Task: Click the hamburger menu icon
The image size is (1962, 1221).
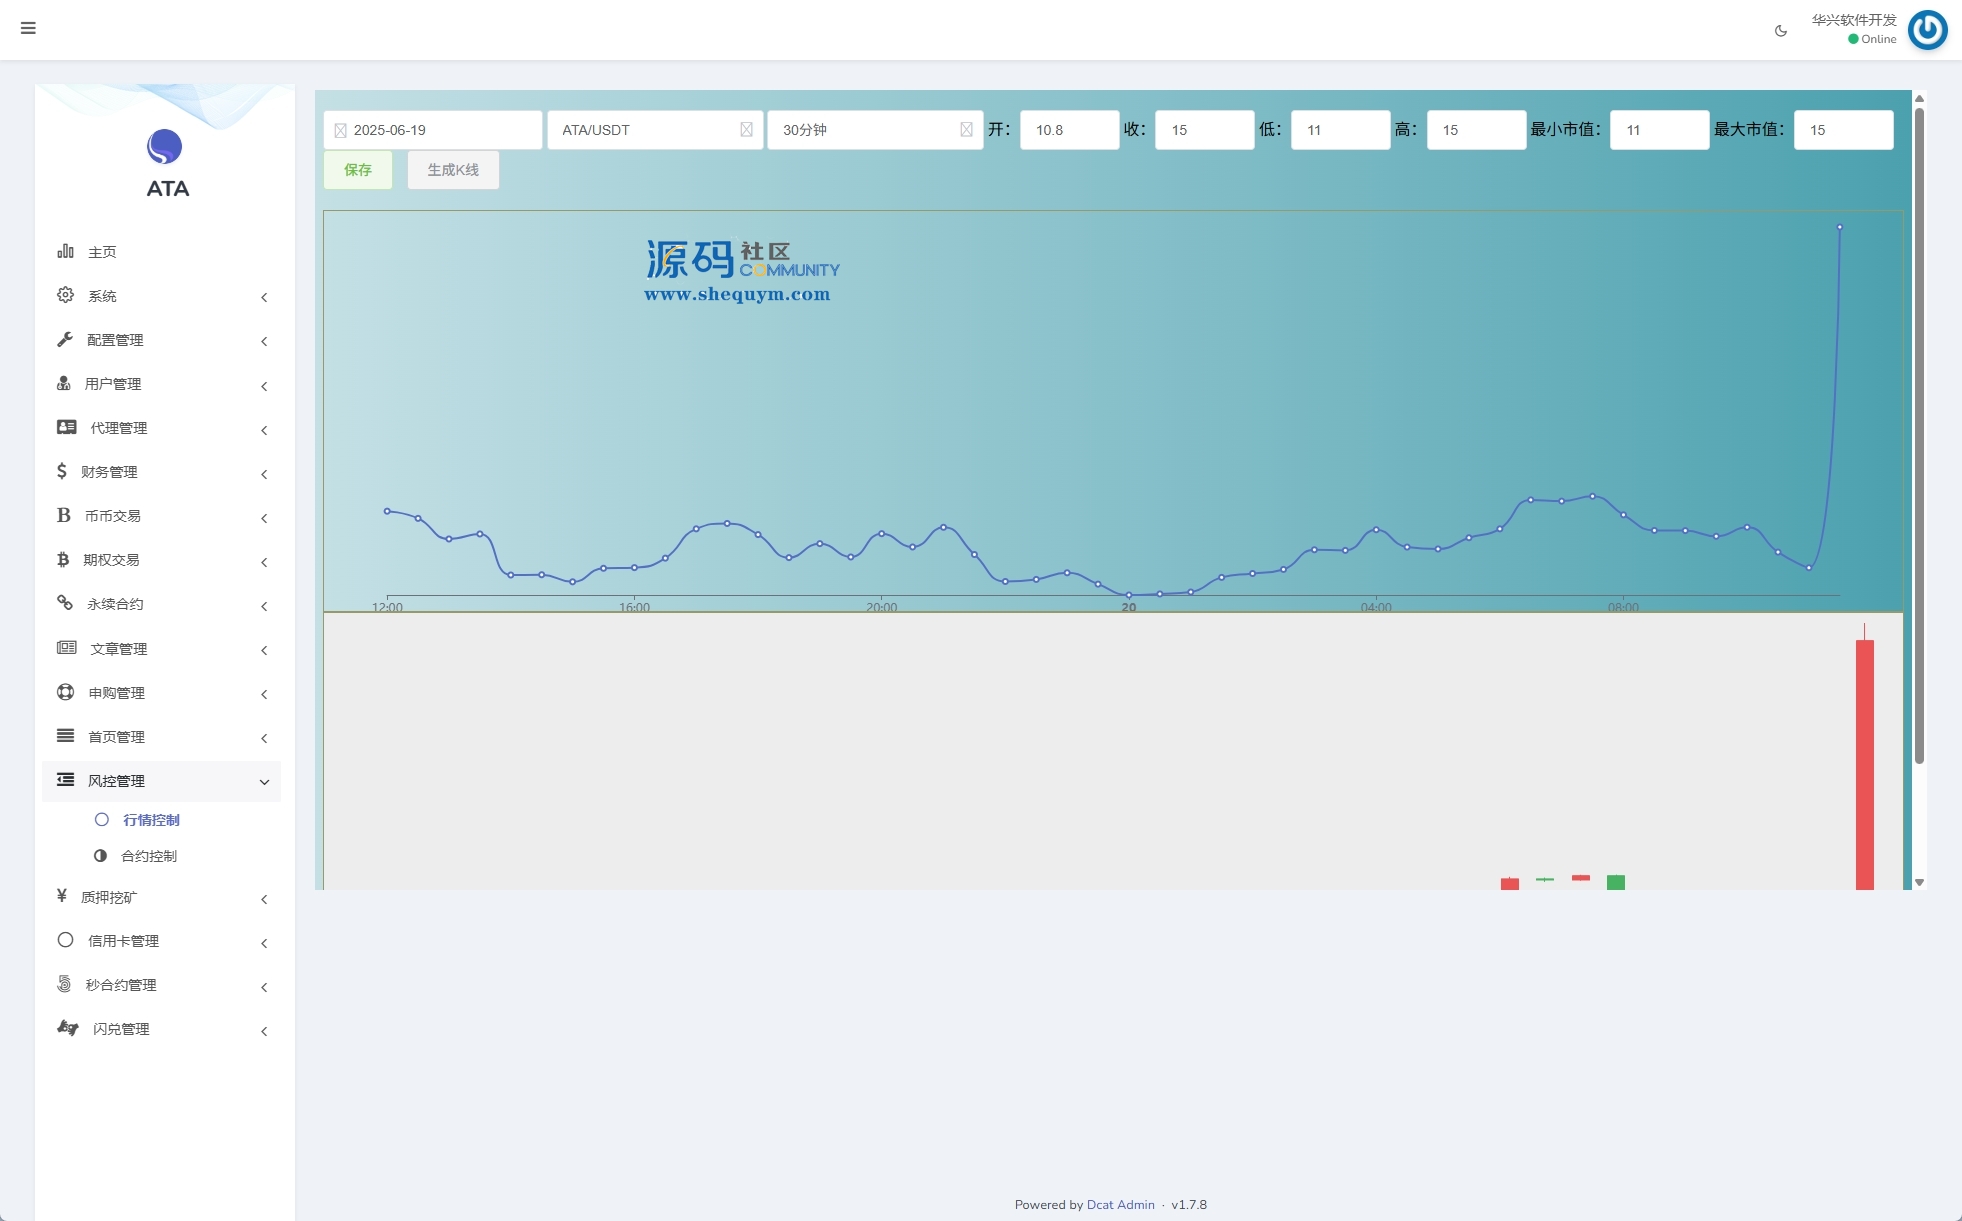Action: pos(28,28)
